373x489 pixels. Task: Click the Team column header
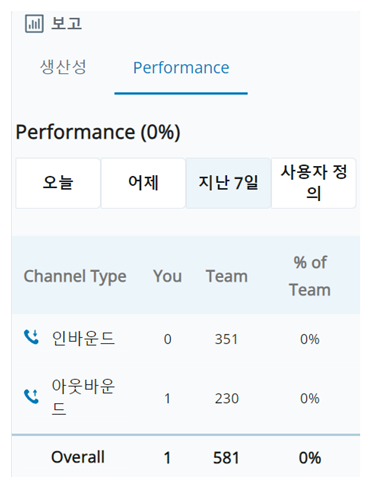(227, 276)
